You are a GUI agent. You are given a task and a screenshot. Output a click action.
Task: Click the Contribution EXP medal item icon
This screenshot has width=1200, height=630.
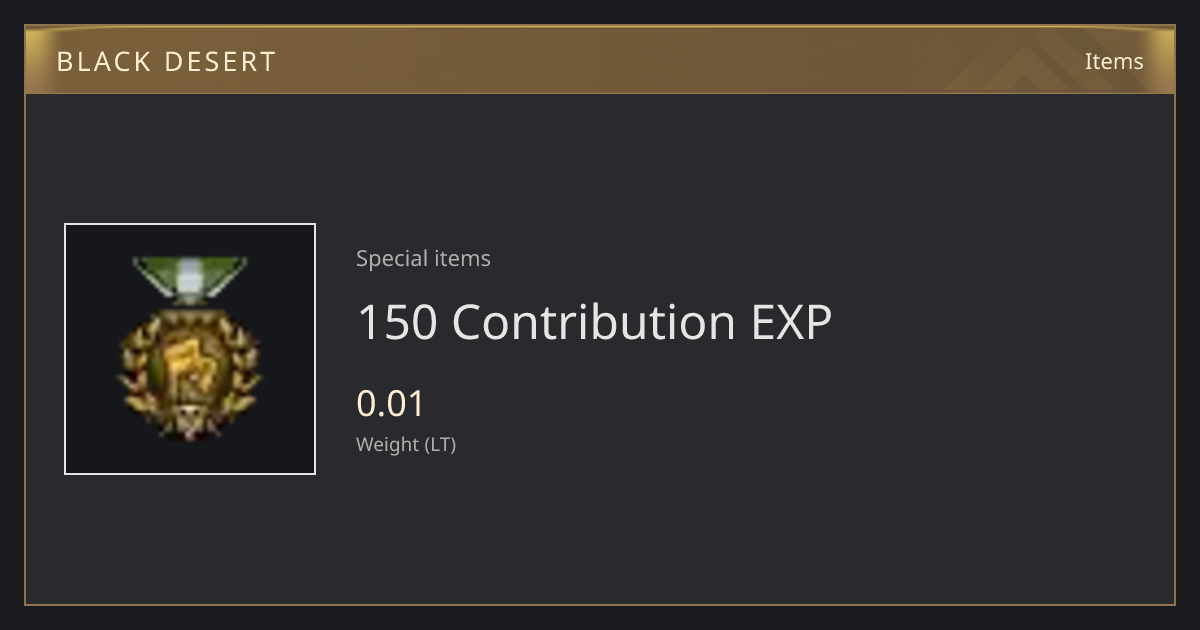190,349
